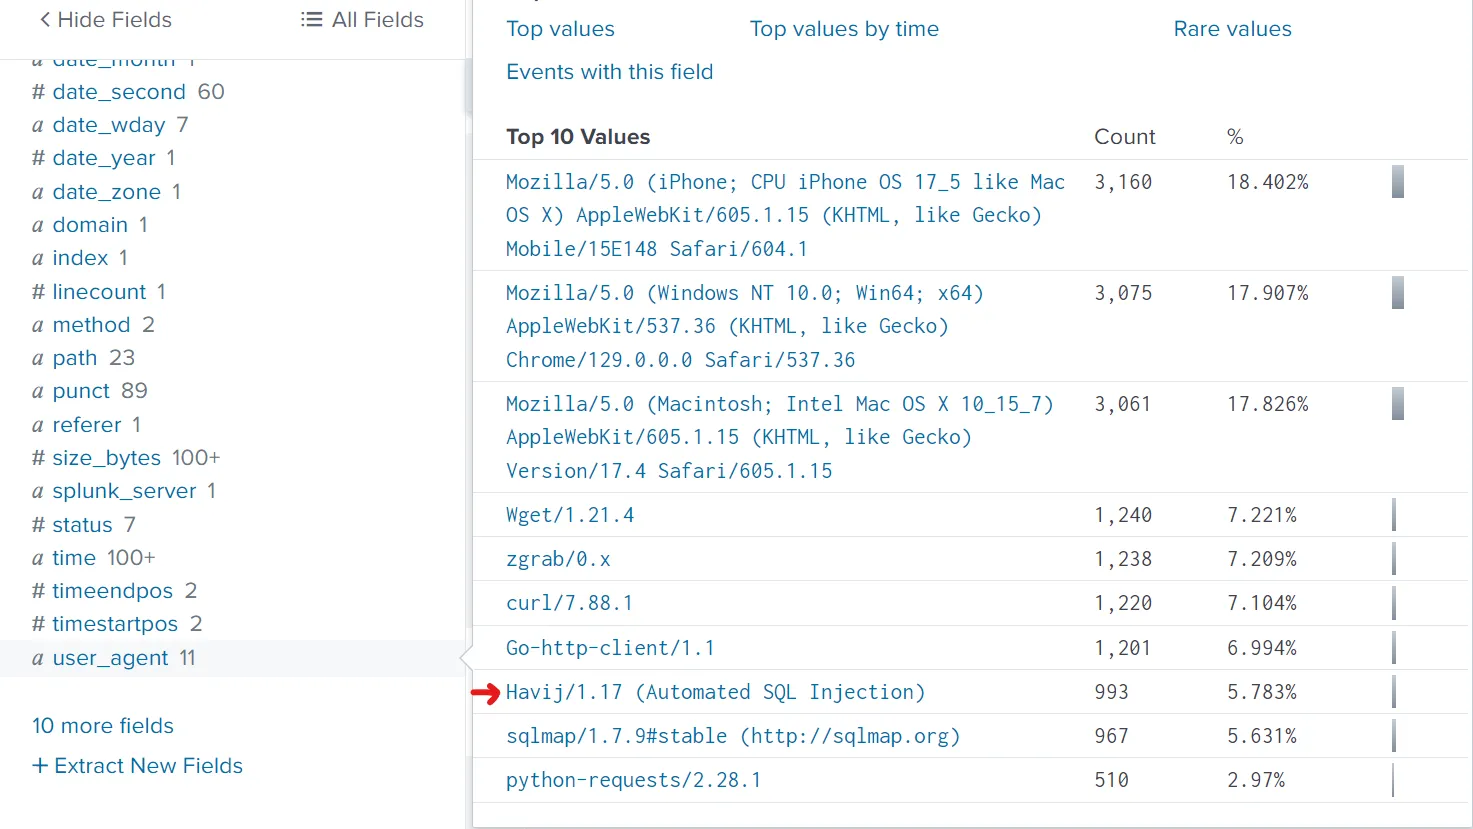Click Events with this field link
Image resolution: width=1473 pixels, height=829 pixels.
click(x=609, y=72)
